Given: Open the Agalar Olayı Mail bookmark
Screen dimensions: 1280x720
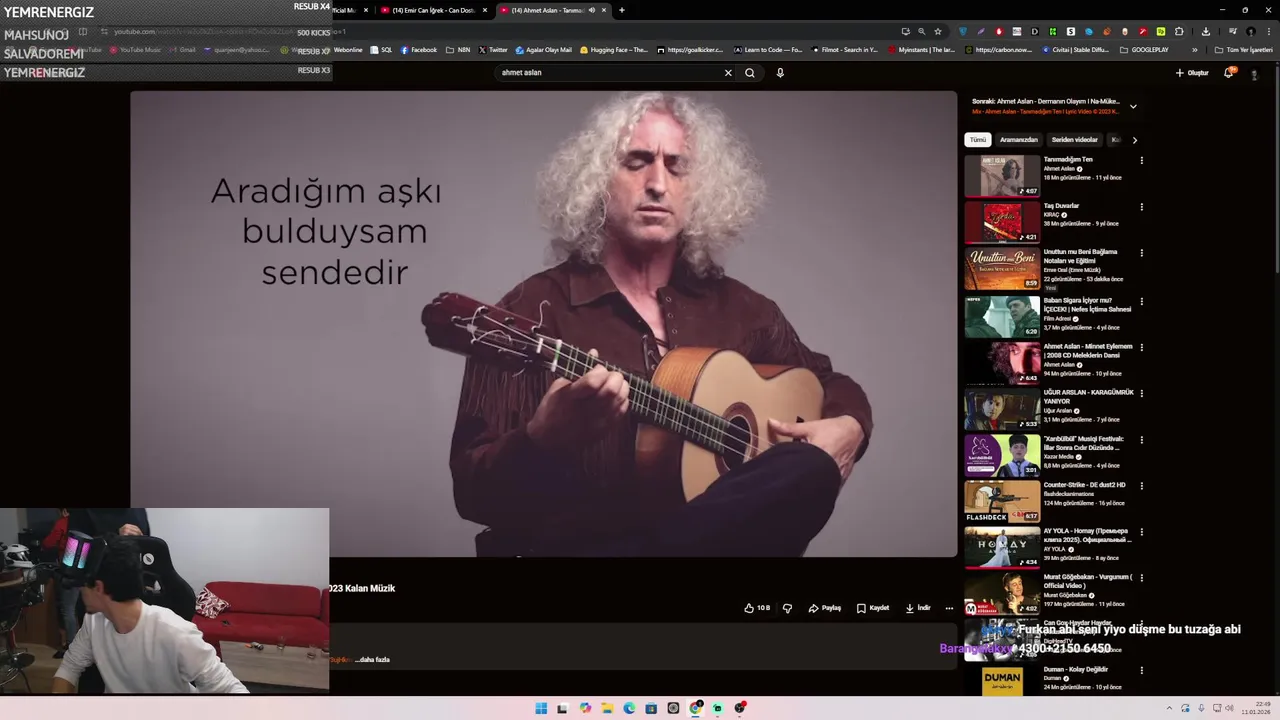Looking at the screenshot, I should pos(544,50).
